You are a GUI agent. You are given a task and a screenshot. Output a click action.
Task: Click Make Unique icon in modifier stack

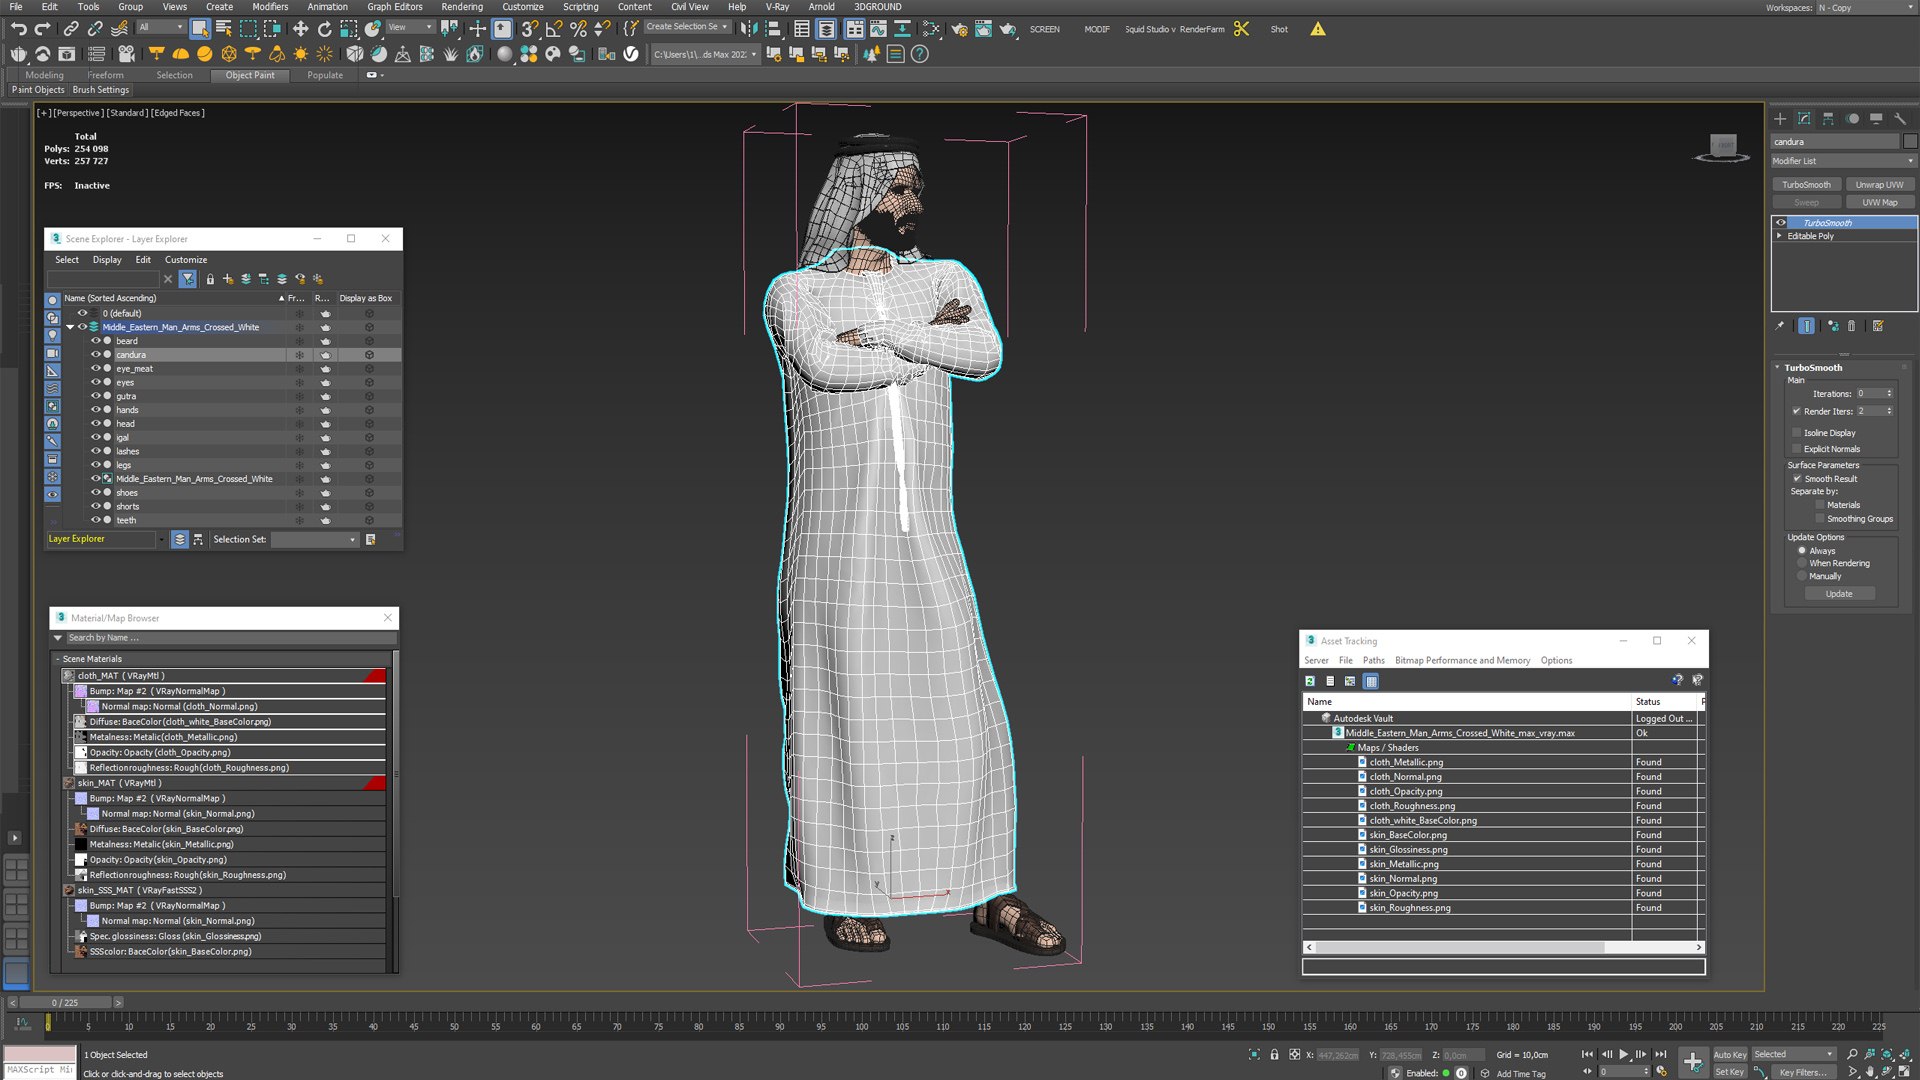(1832, 326)
